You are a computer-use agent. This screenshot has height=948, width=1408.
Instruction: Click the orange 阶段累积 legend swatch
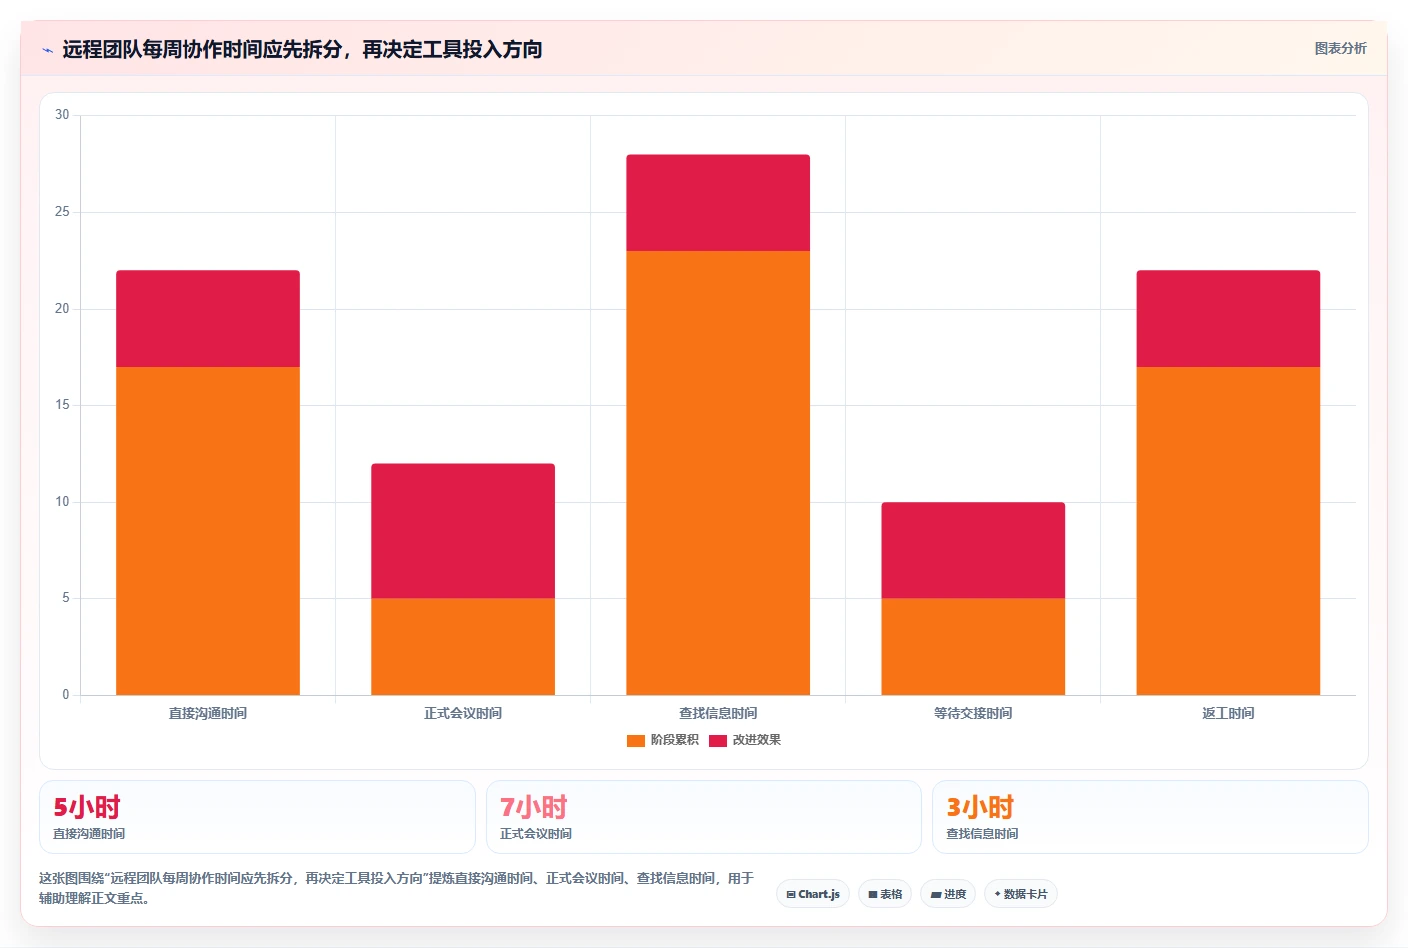[x=636, y=741]
